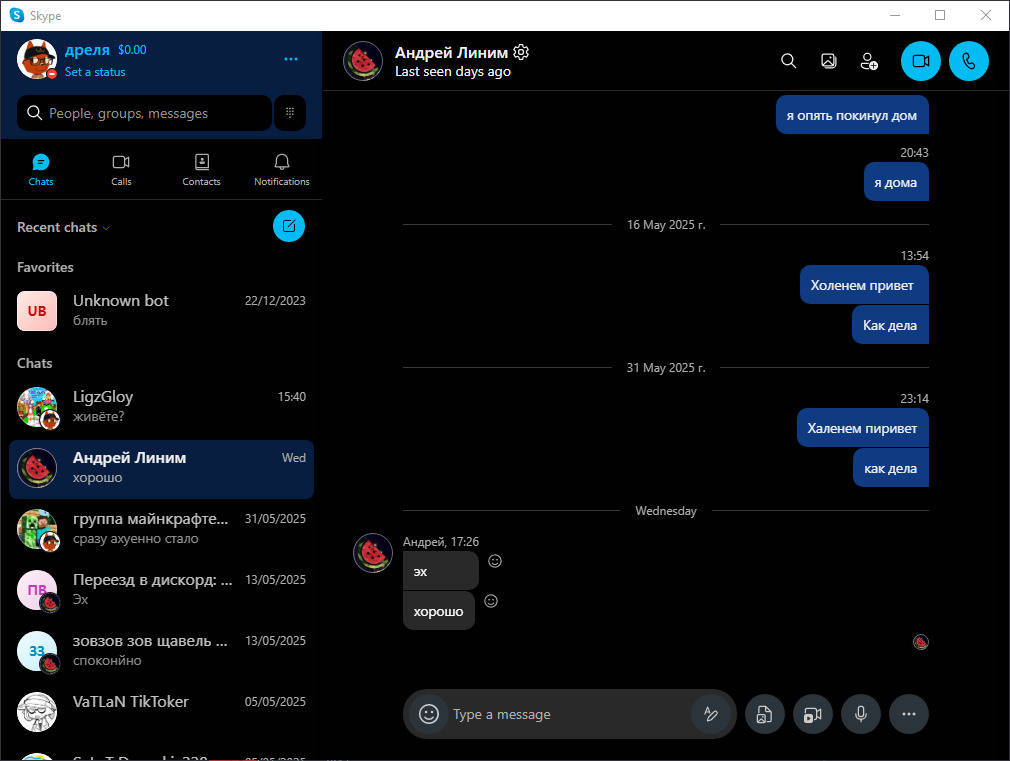Switch to the Contacts tab
Screen dimensions: 1010x761
coord(202,171)
